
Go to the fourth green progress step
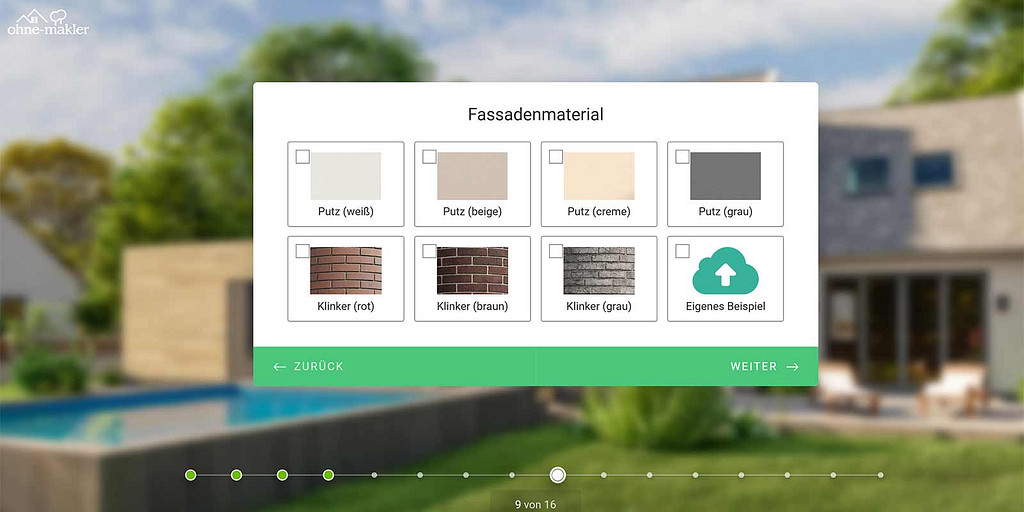[x=328, y=475]
